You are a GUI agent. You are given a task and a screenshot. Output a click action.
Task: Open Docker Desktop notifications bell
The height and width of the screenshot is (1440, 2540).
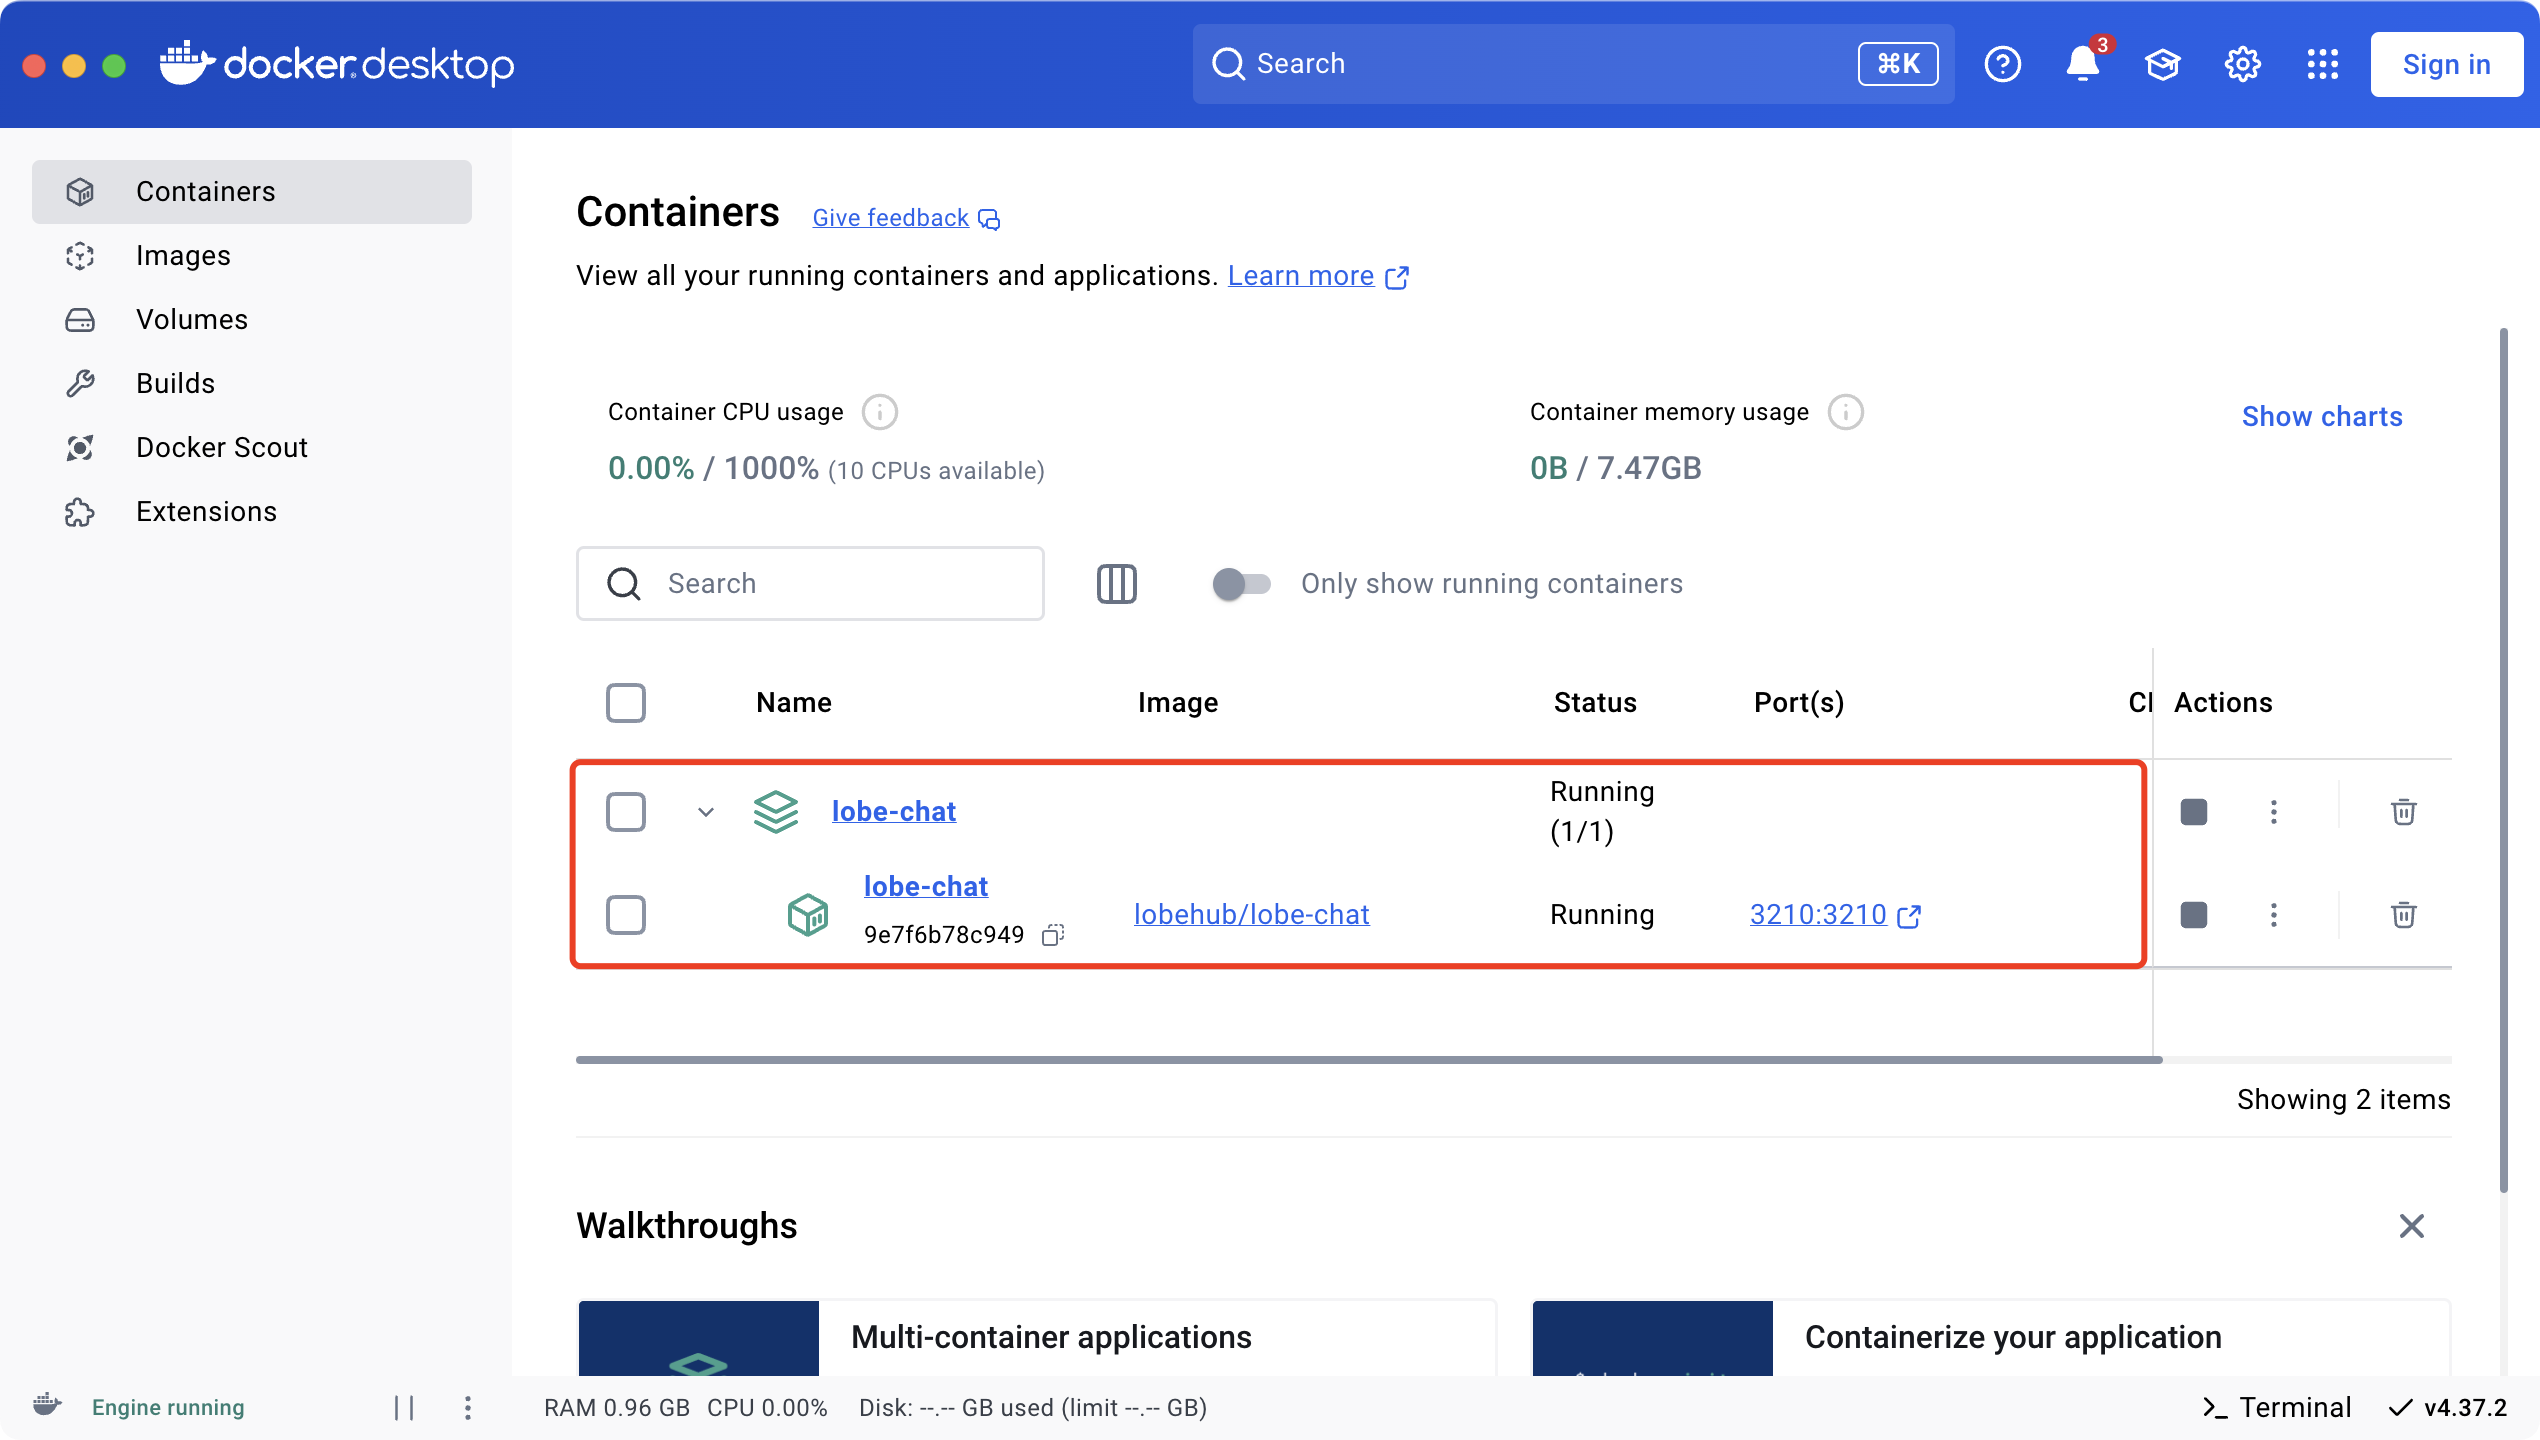click(x=2083, y=64)
